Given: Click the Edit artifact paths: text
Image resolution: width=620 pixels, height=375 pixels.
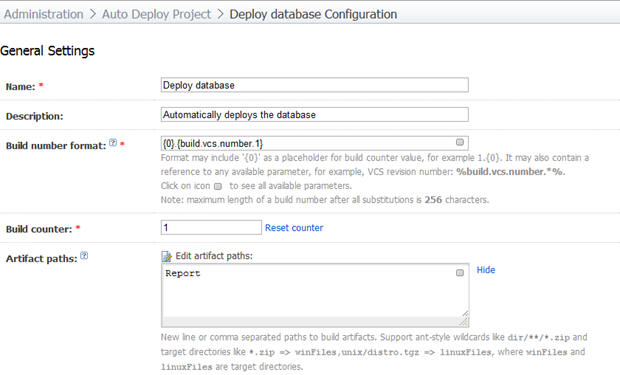Looking at the screenshot, I should tap(214, 256).
